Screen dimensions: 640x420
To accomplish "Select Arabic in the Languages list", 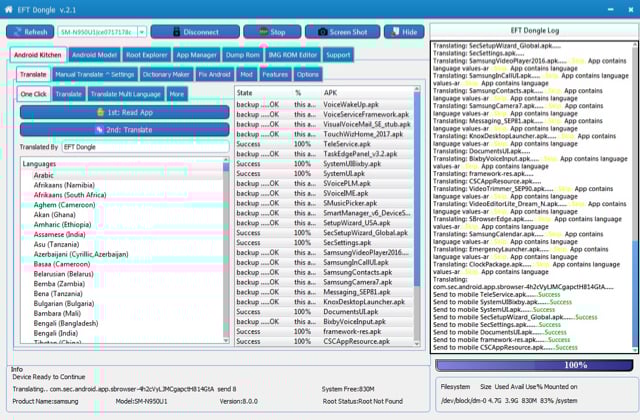I will tap(44, 175).
